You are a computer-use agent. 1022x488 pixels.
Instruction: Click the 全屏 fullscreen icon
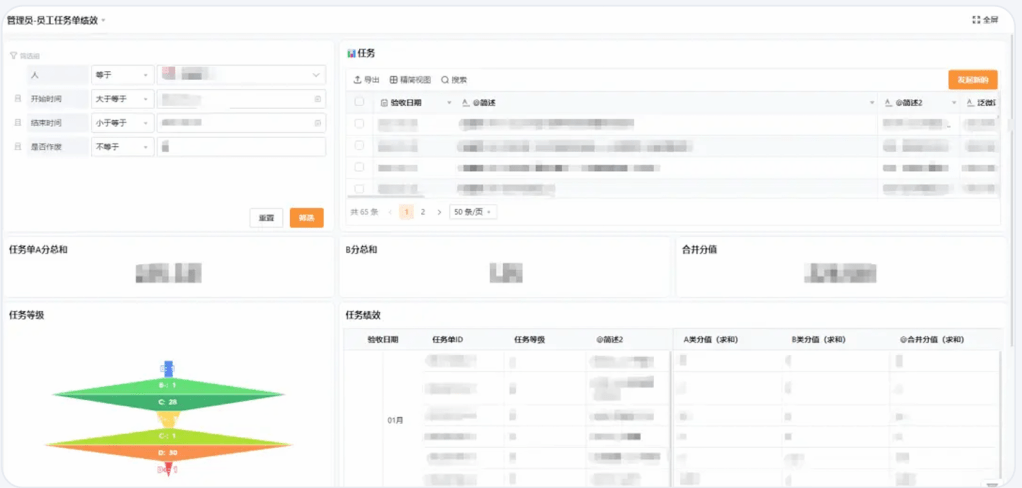click(x=985, y=20)
